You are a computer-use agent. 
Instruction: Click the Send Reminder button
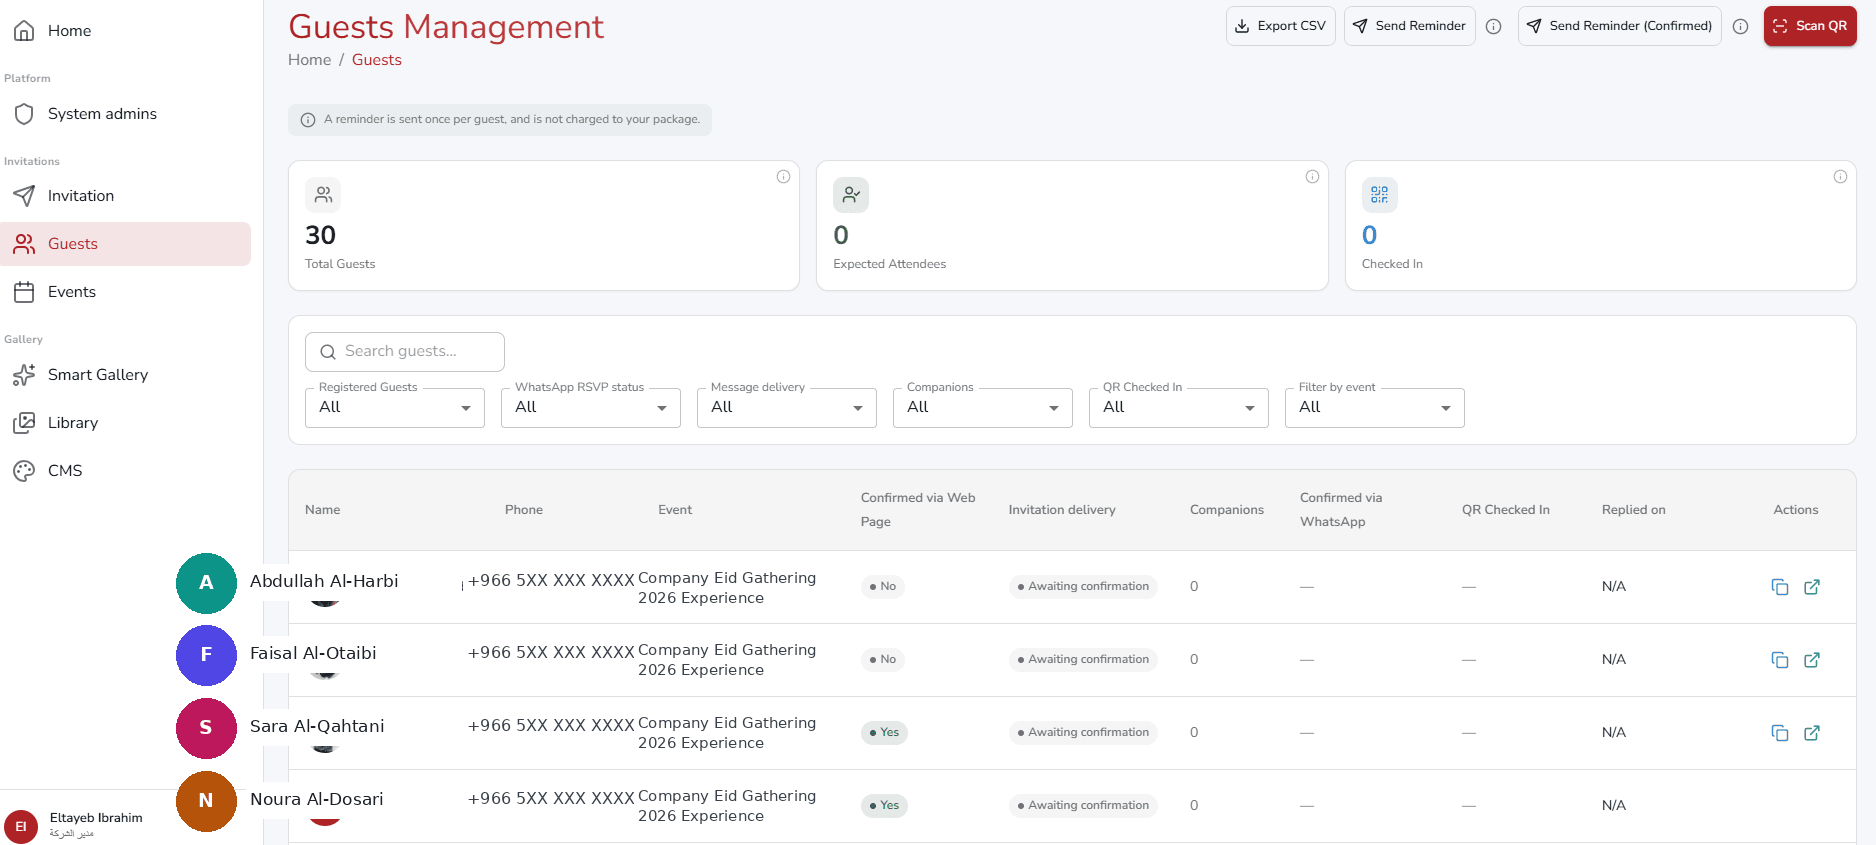tap(1409, 26)
